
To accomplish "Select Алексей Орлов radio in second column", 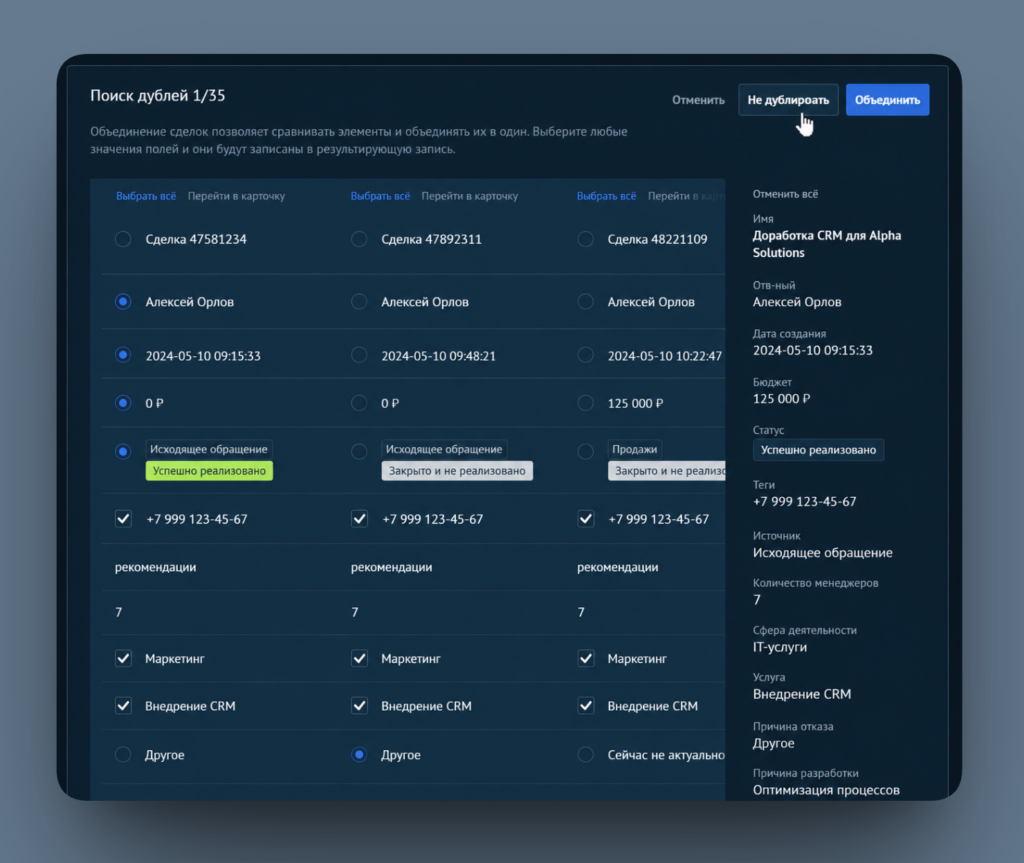I will pos(359,302).
